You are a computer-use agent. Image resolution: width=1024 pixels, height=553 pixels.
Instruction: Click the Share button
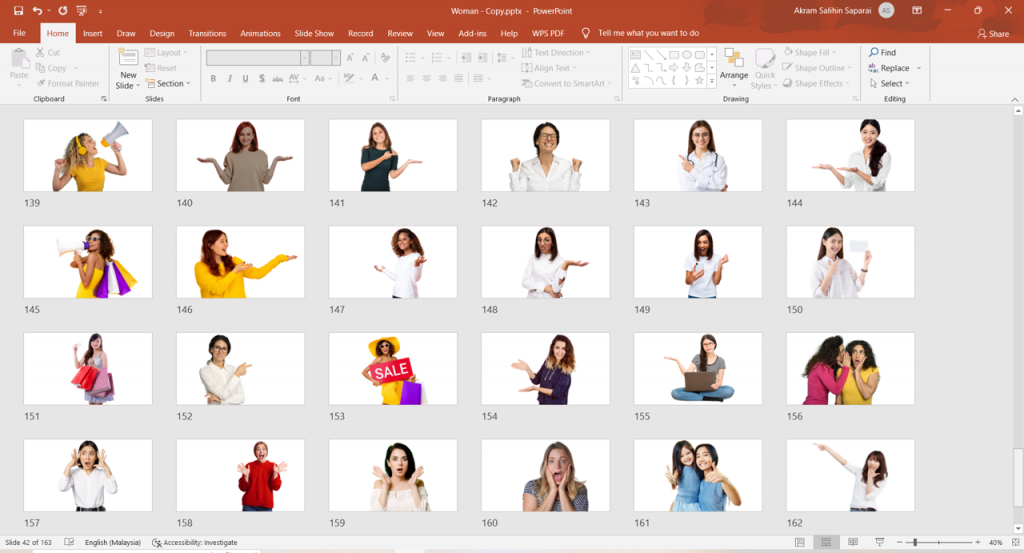point(992,33)
